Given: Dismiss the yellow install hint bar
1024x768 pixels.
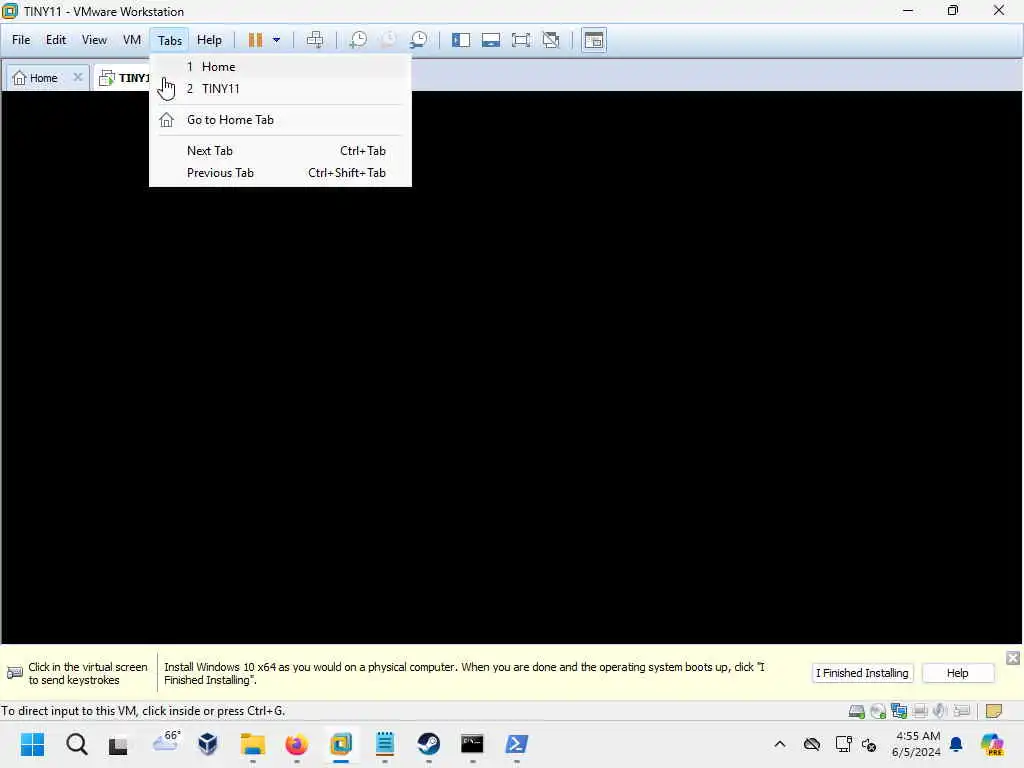Looking at the screenshot, I should click(x=1013, y=658).
